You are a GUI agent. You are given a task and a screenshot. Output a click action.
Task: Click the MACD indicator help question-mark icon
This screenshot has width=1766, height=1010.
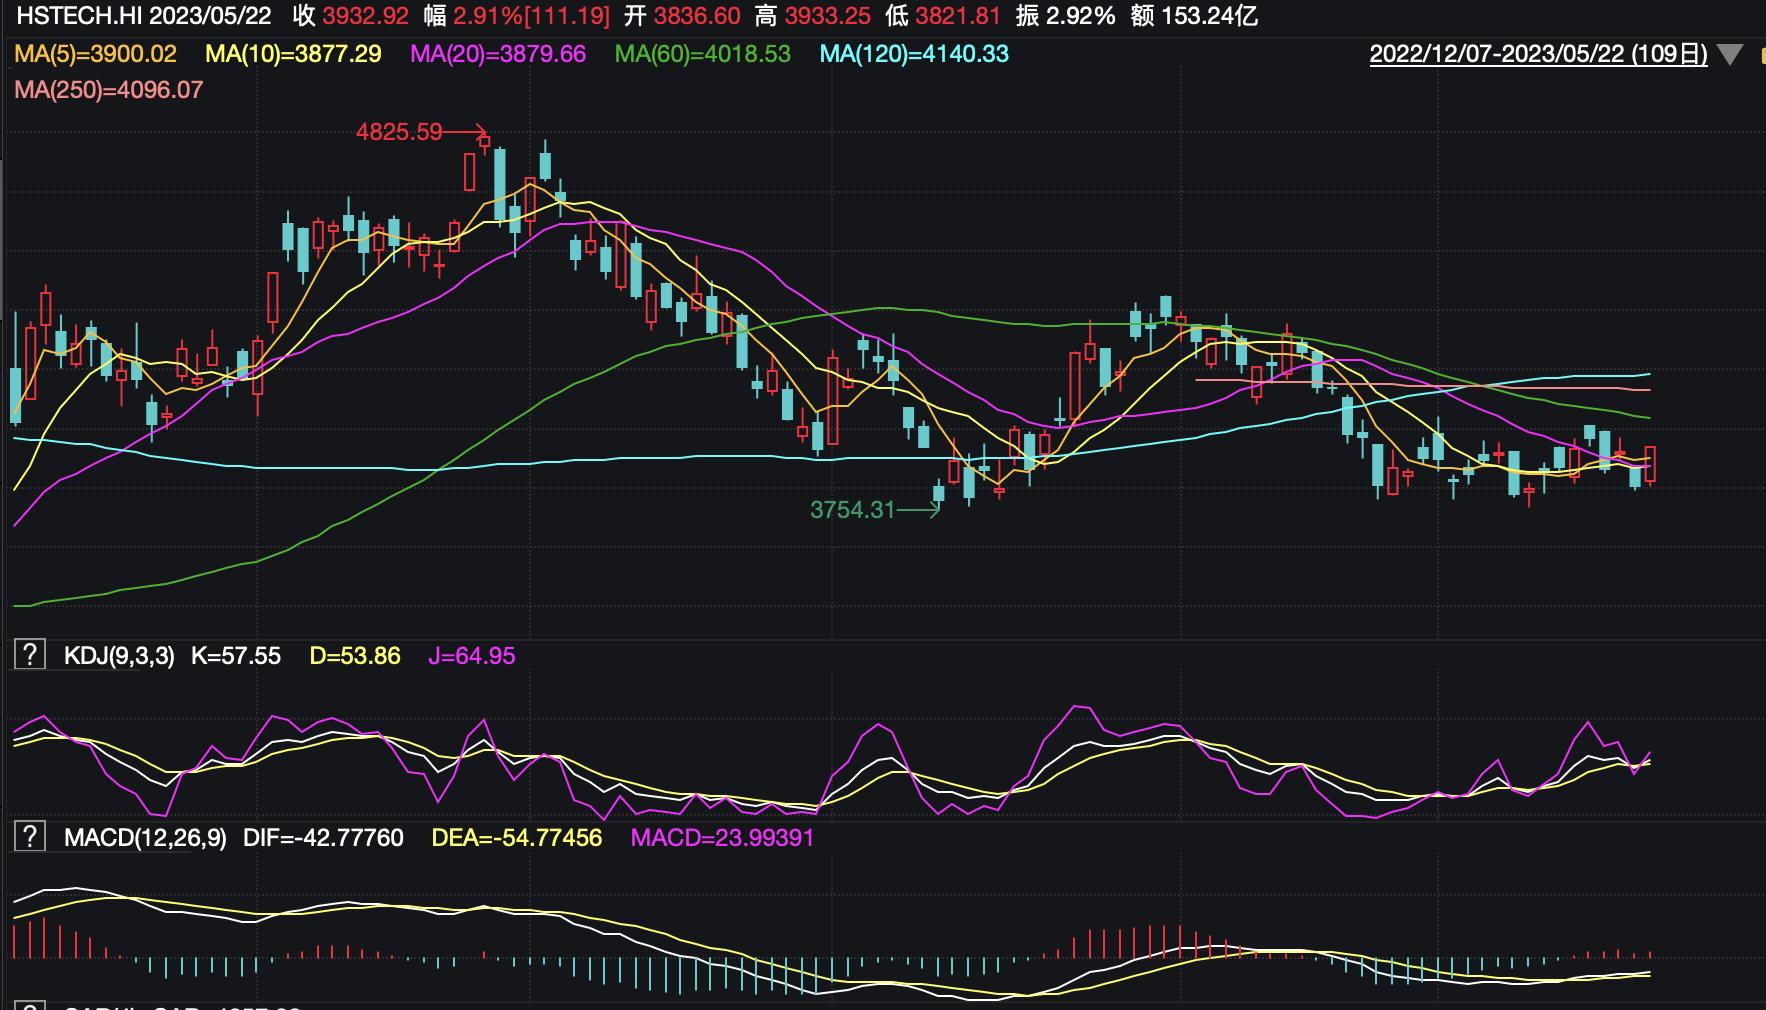29,837
